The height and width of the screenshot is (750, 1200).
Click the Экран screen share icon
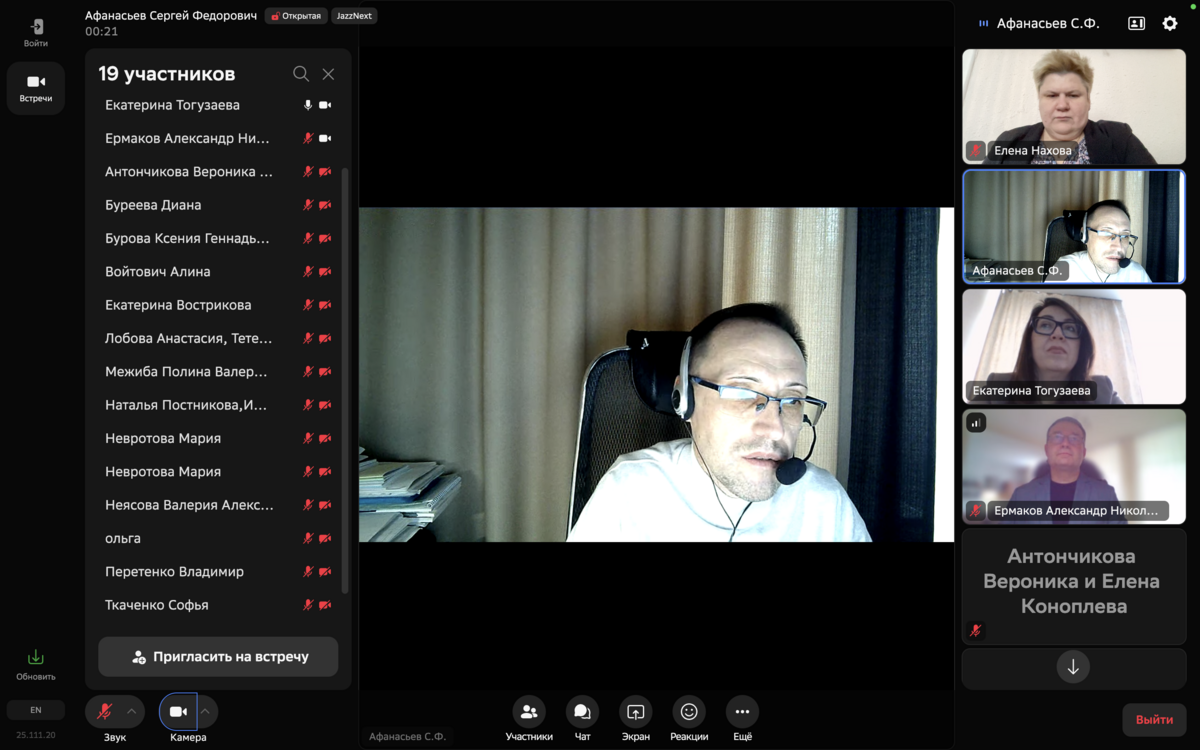tap(635, 712)
